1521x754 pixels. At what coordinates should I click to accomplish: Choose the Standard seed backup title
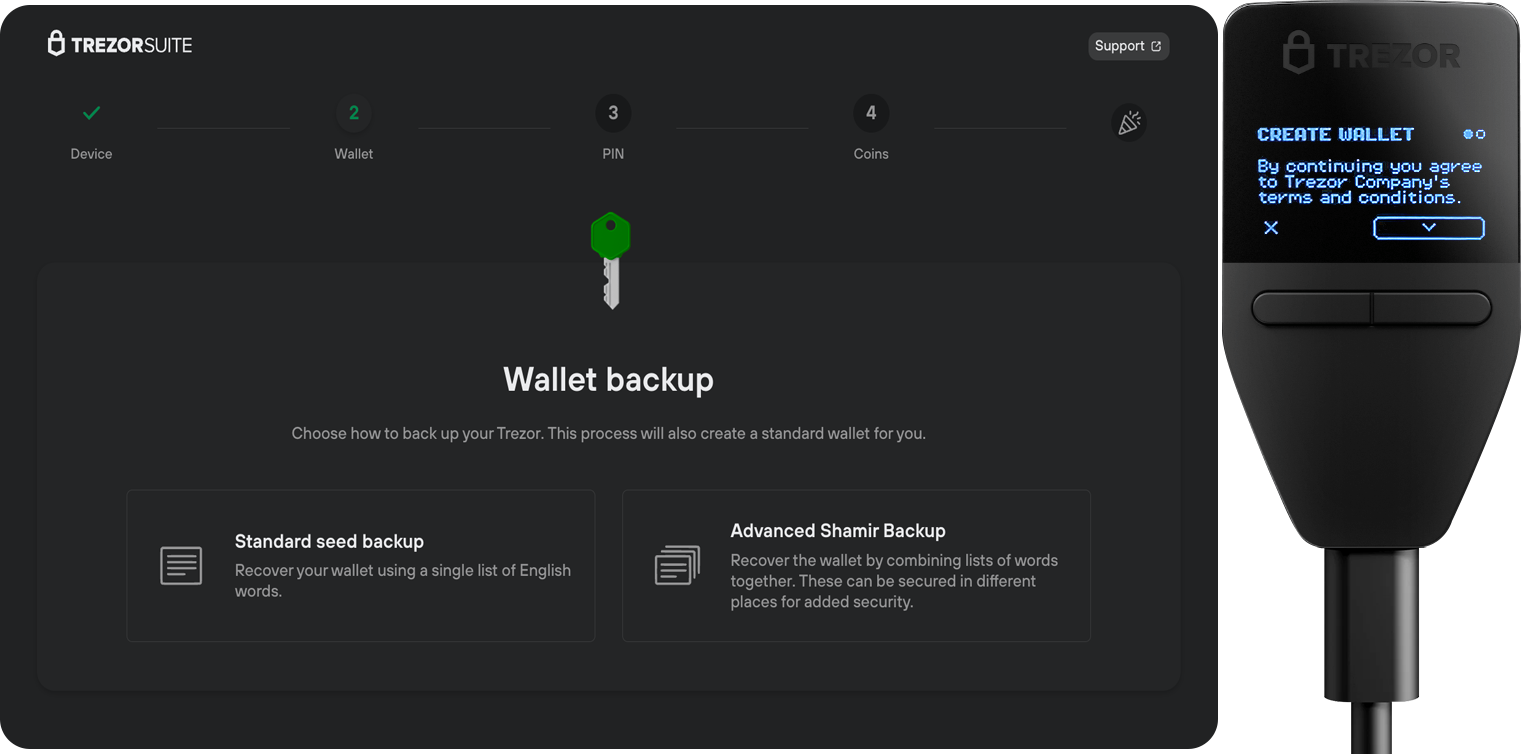pyautogui.click(x=329, y=541)
